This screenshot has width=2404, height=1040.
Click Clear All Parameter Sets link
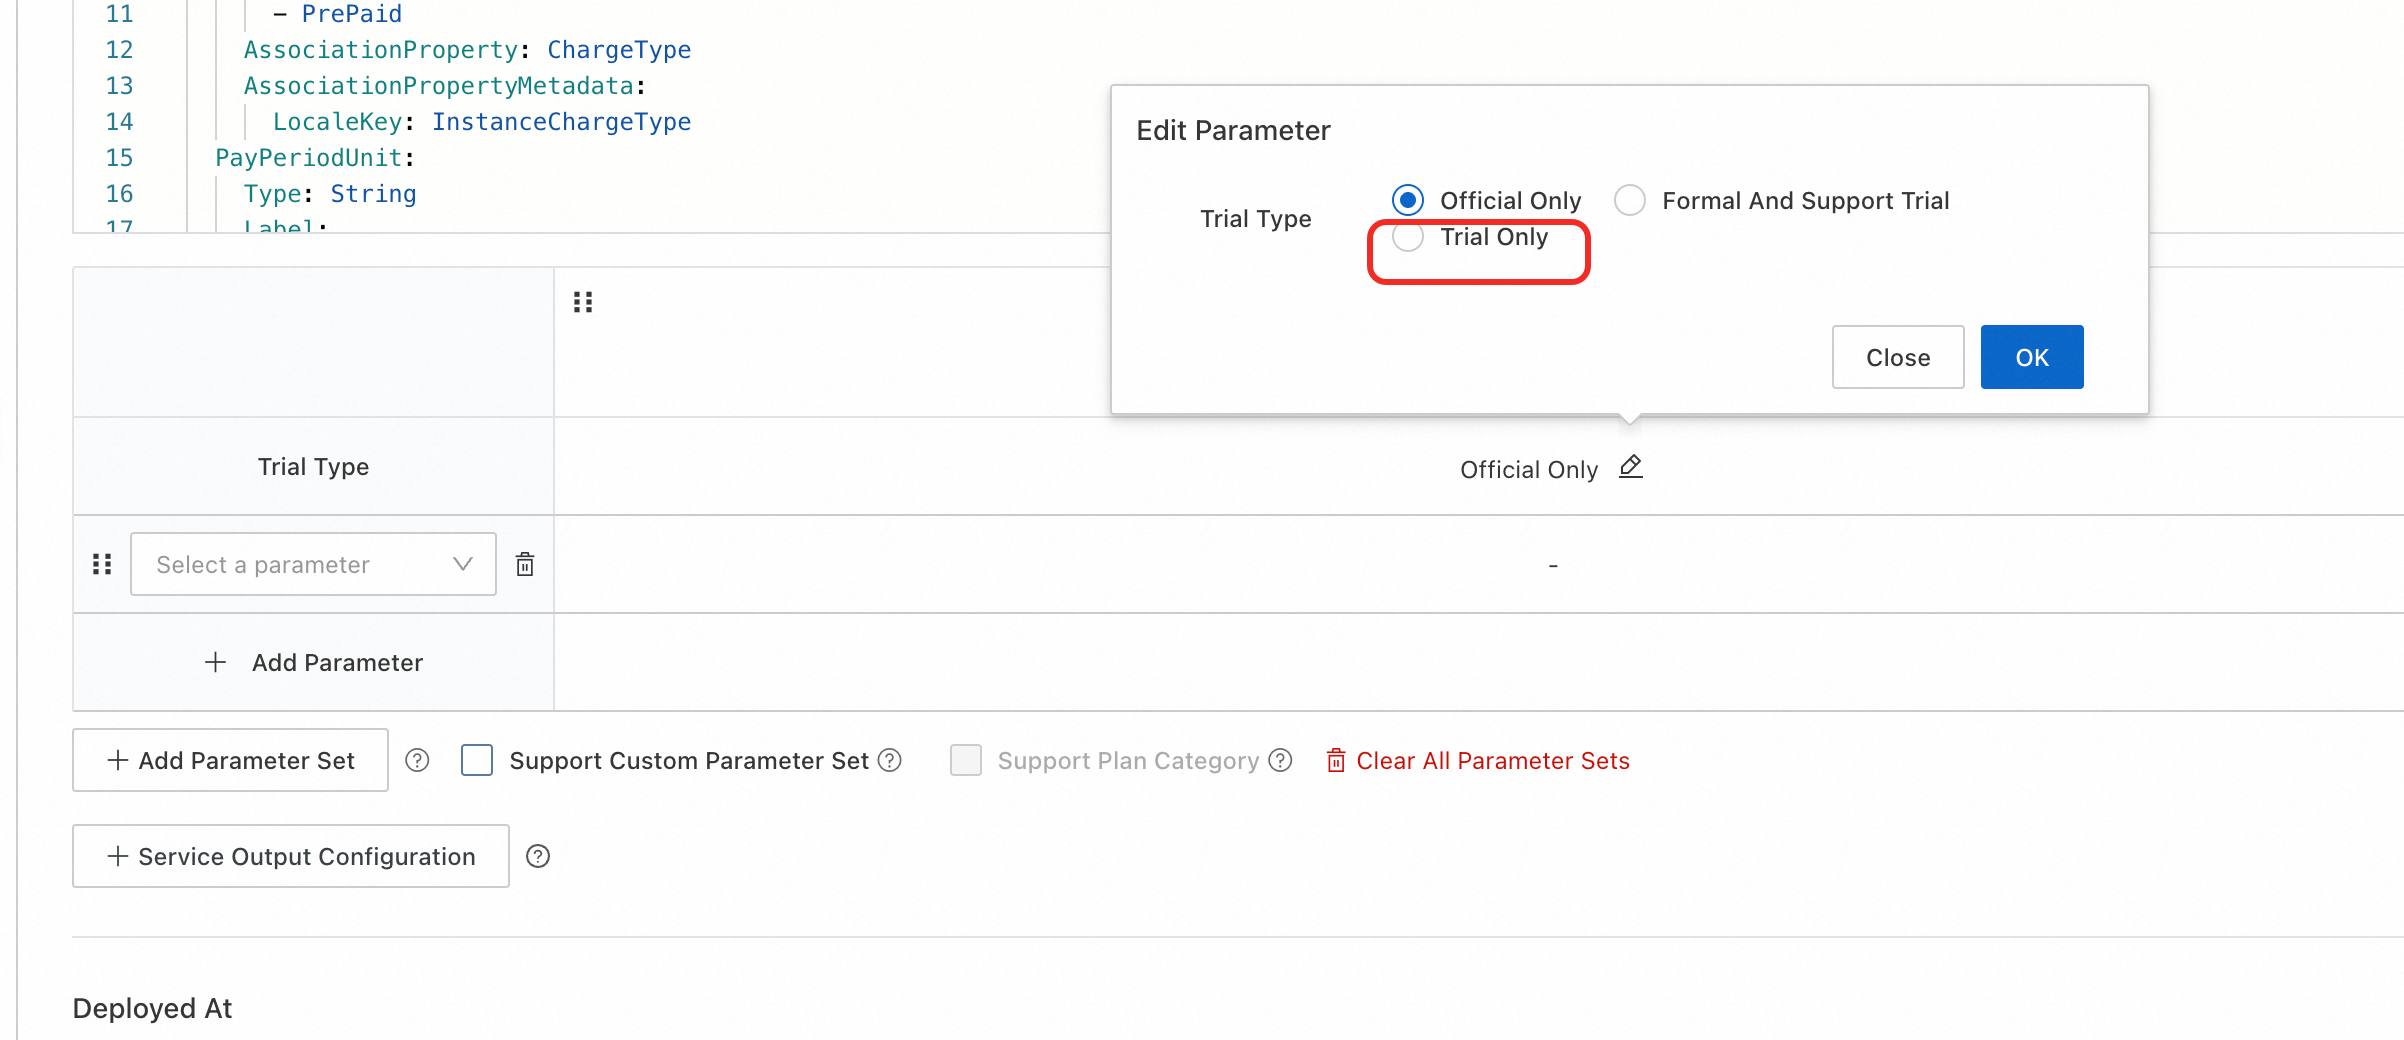[1478, 761]
